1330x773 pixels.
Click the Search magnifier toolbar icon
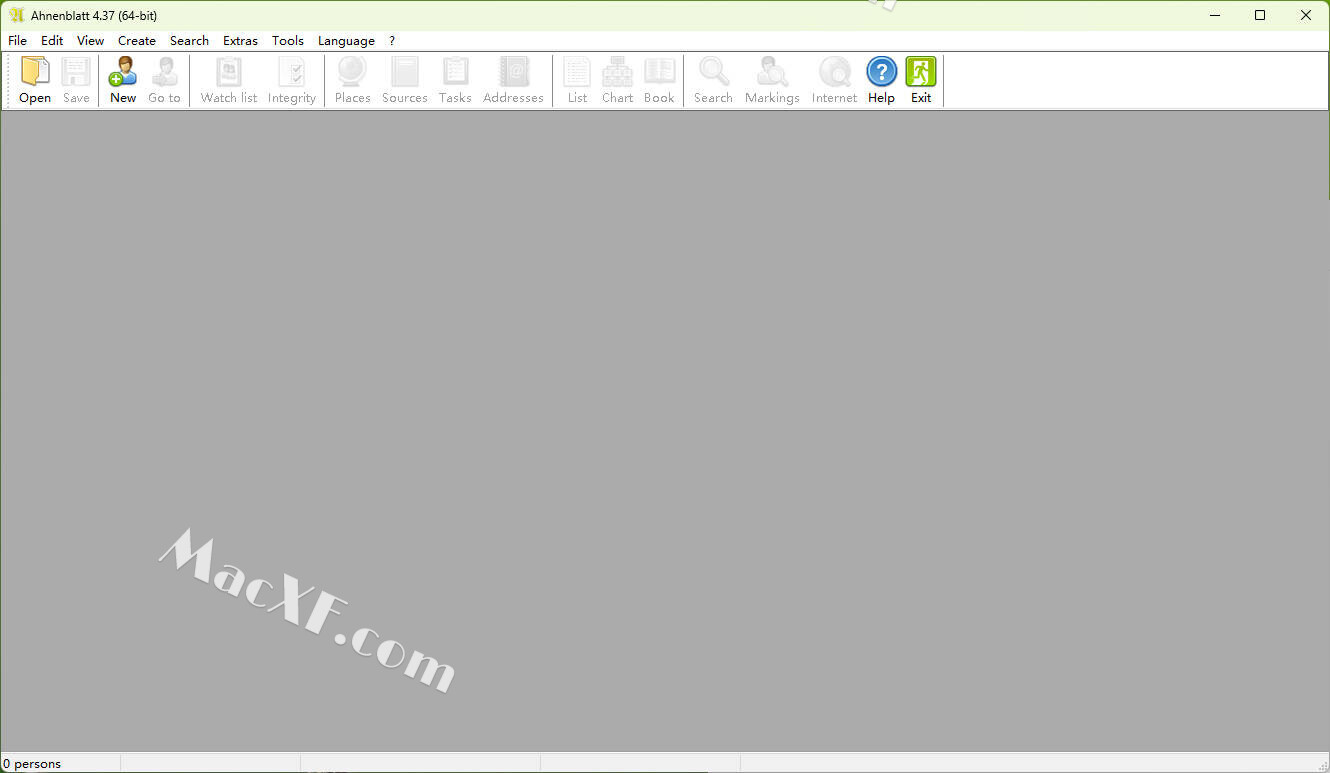[713, 73]
